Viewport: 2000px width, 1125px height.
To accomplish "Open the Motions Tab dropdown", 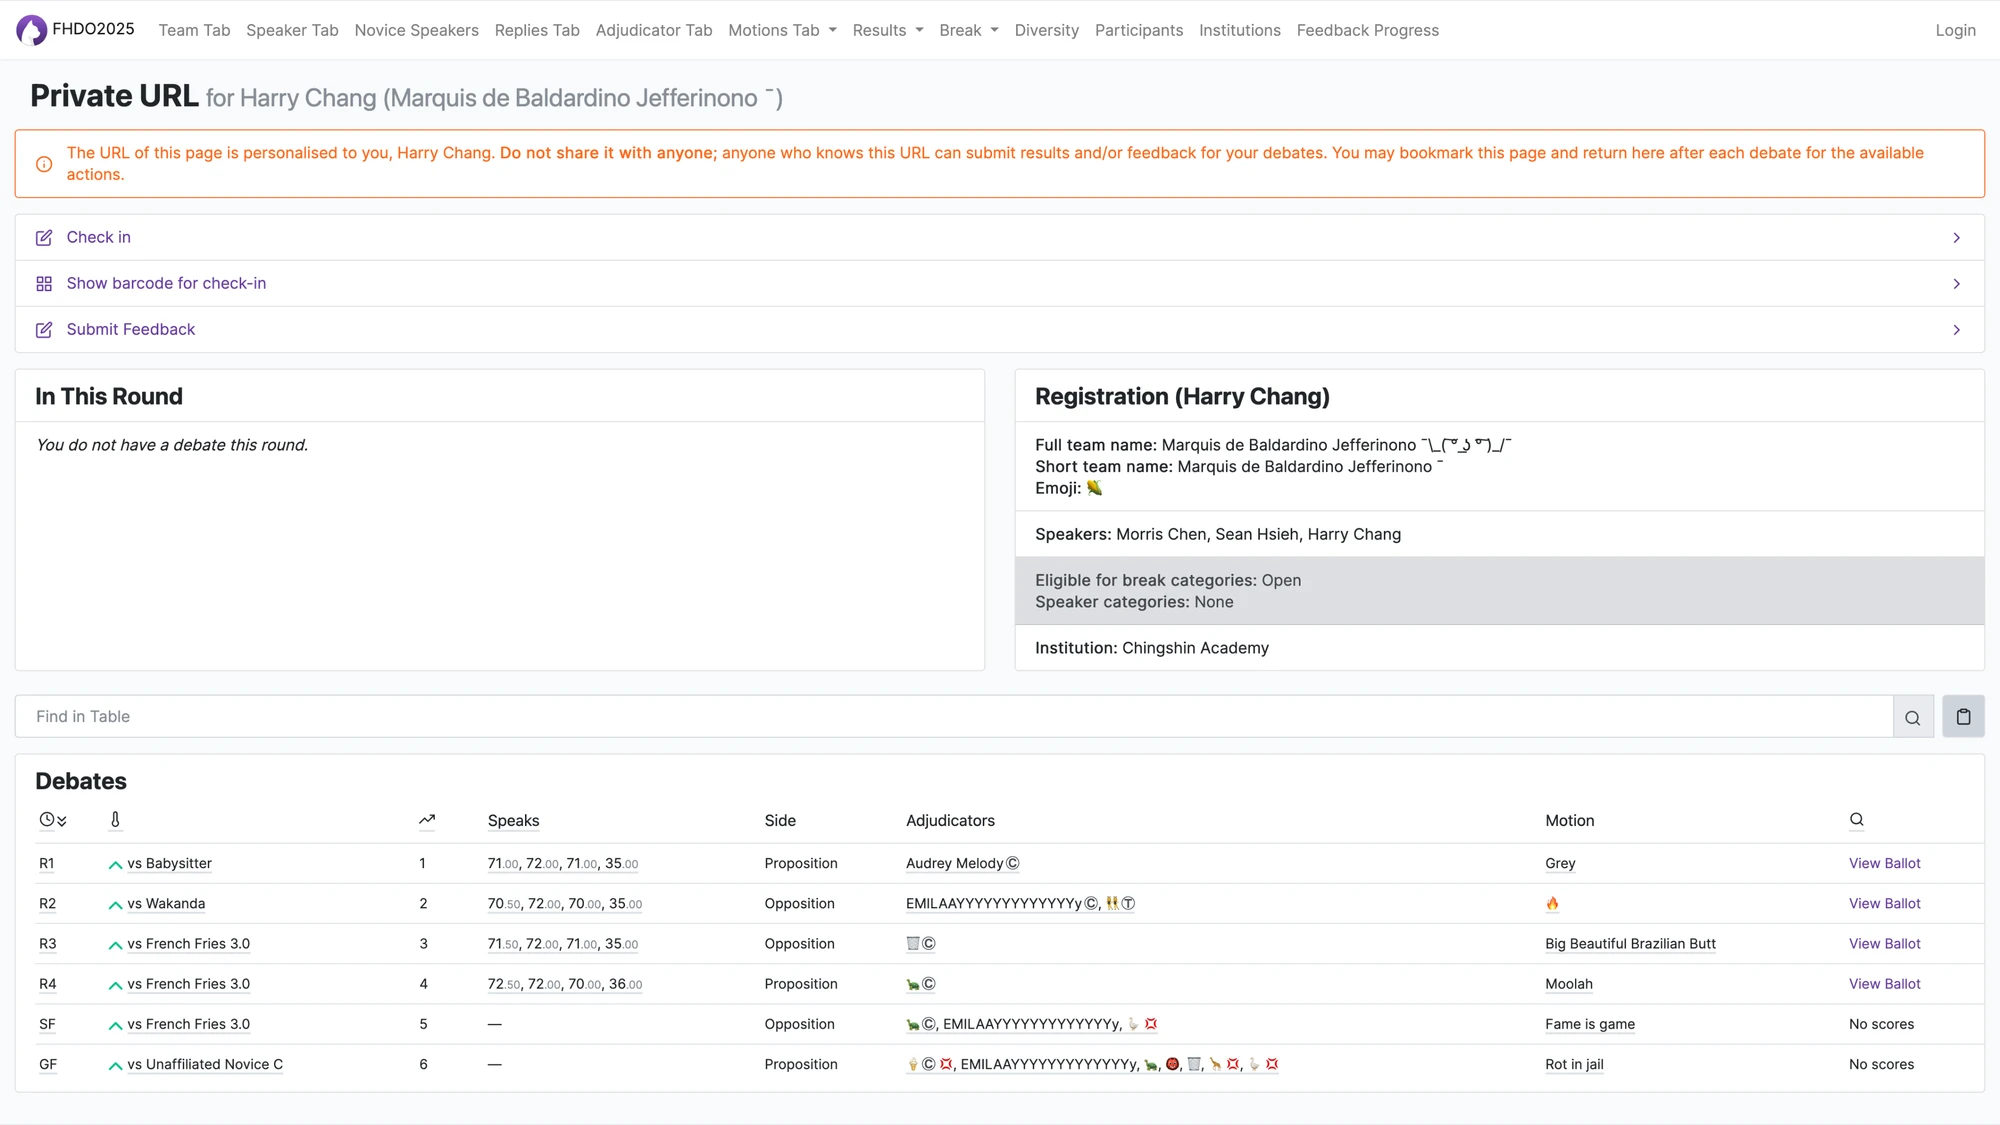I will (782, 30).
